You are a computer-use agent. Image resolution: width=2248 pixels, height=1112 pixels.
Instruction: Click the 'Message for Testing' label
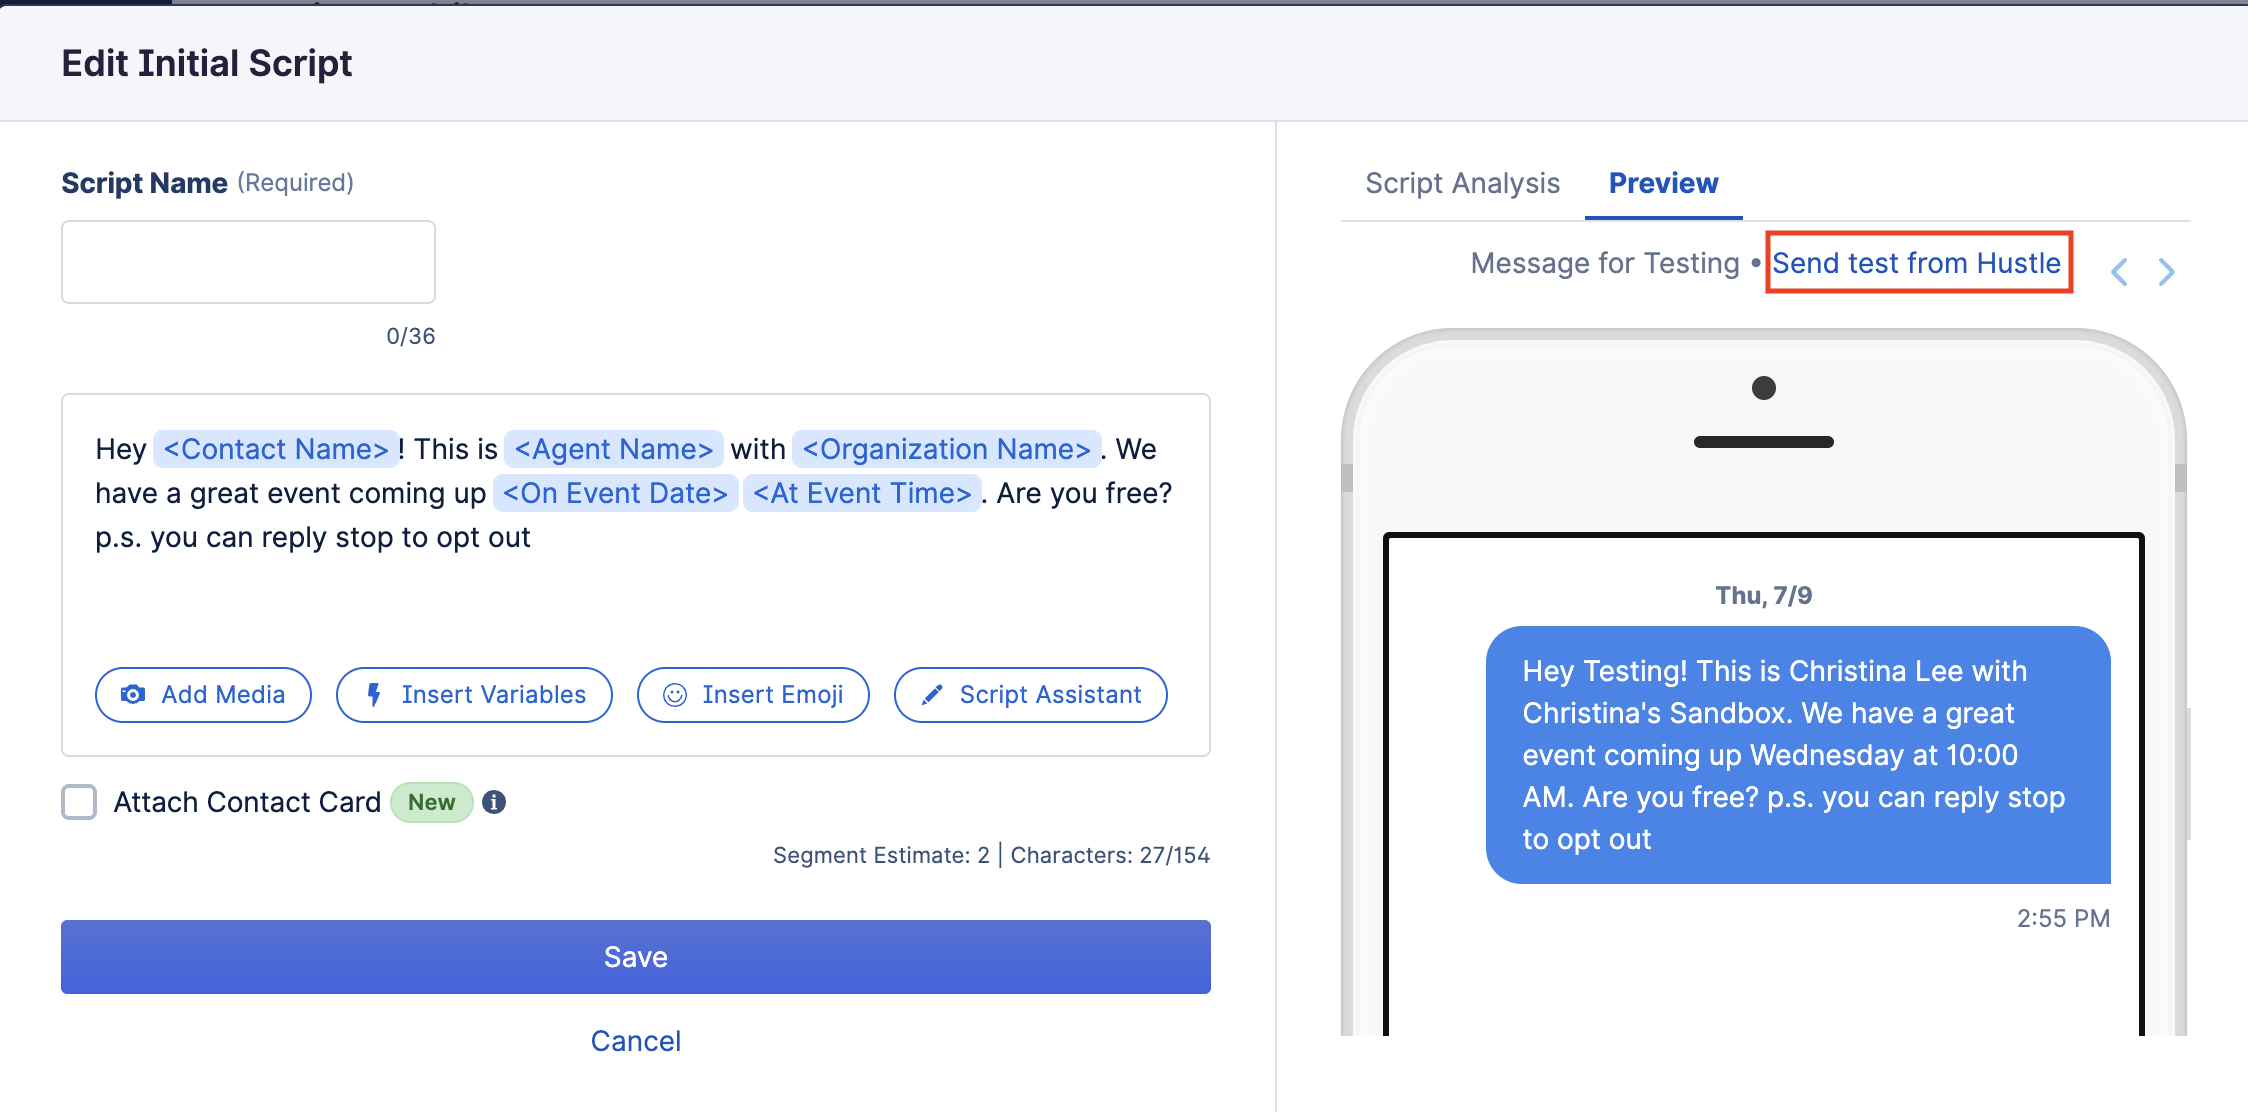click(1605, 263)
